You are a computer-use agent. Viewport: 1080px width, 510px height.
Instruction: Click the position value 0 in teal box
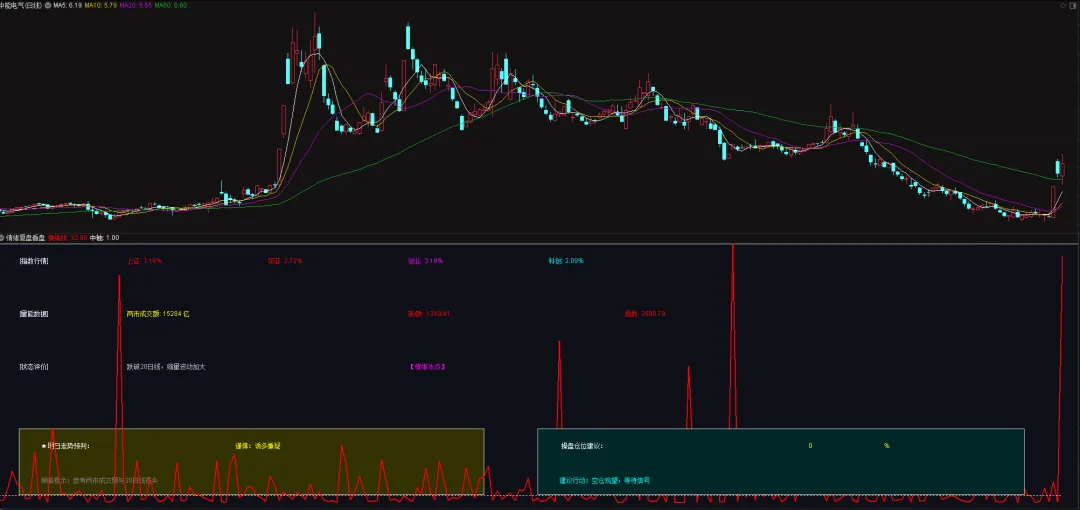click(x=811, y=446)
